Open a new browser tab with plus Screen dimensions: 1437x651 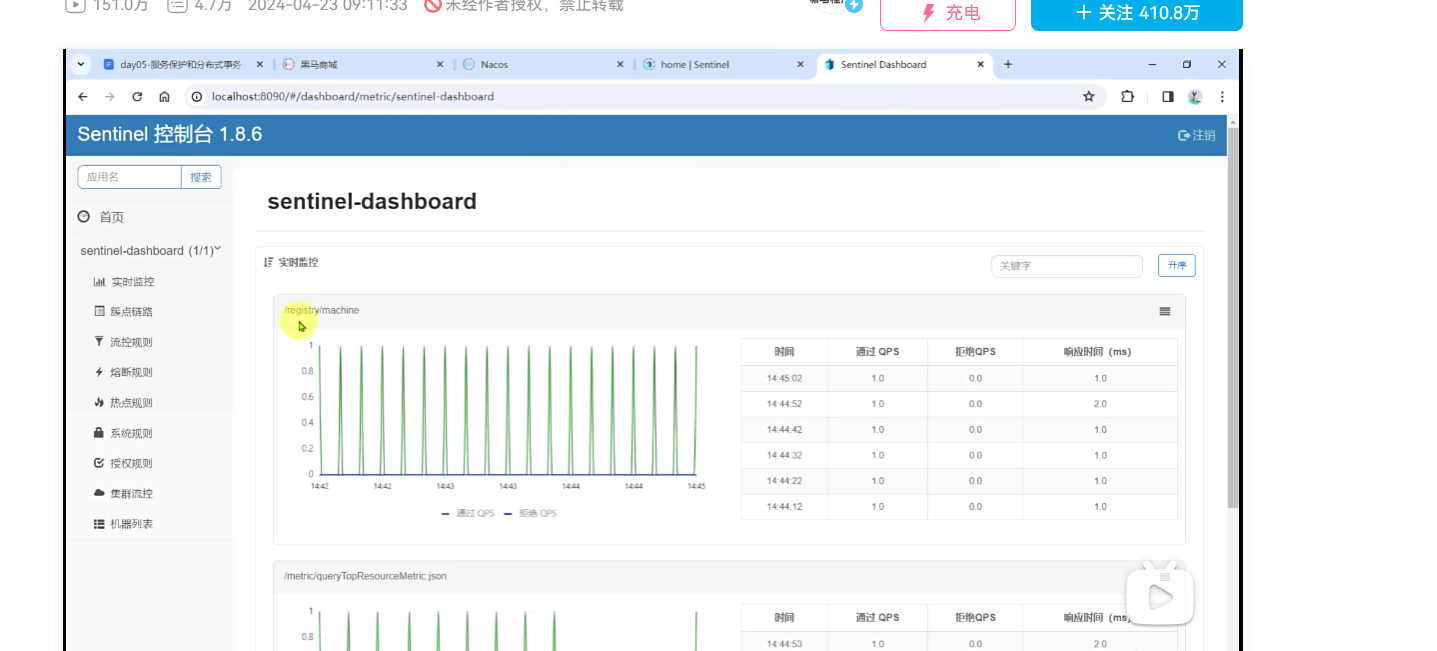1008,64
